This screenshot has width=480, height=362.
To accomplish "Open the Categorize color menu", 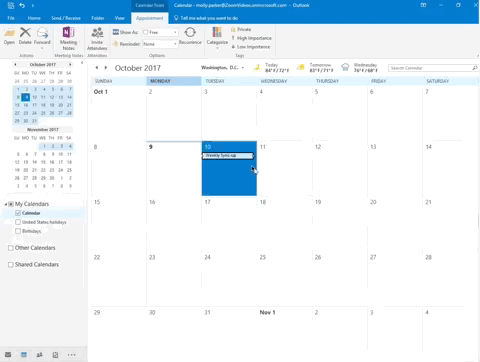I will [x=217, y=38].
